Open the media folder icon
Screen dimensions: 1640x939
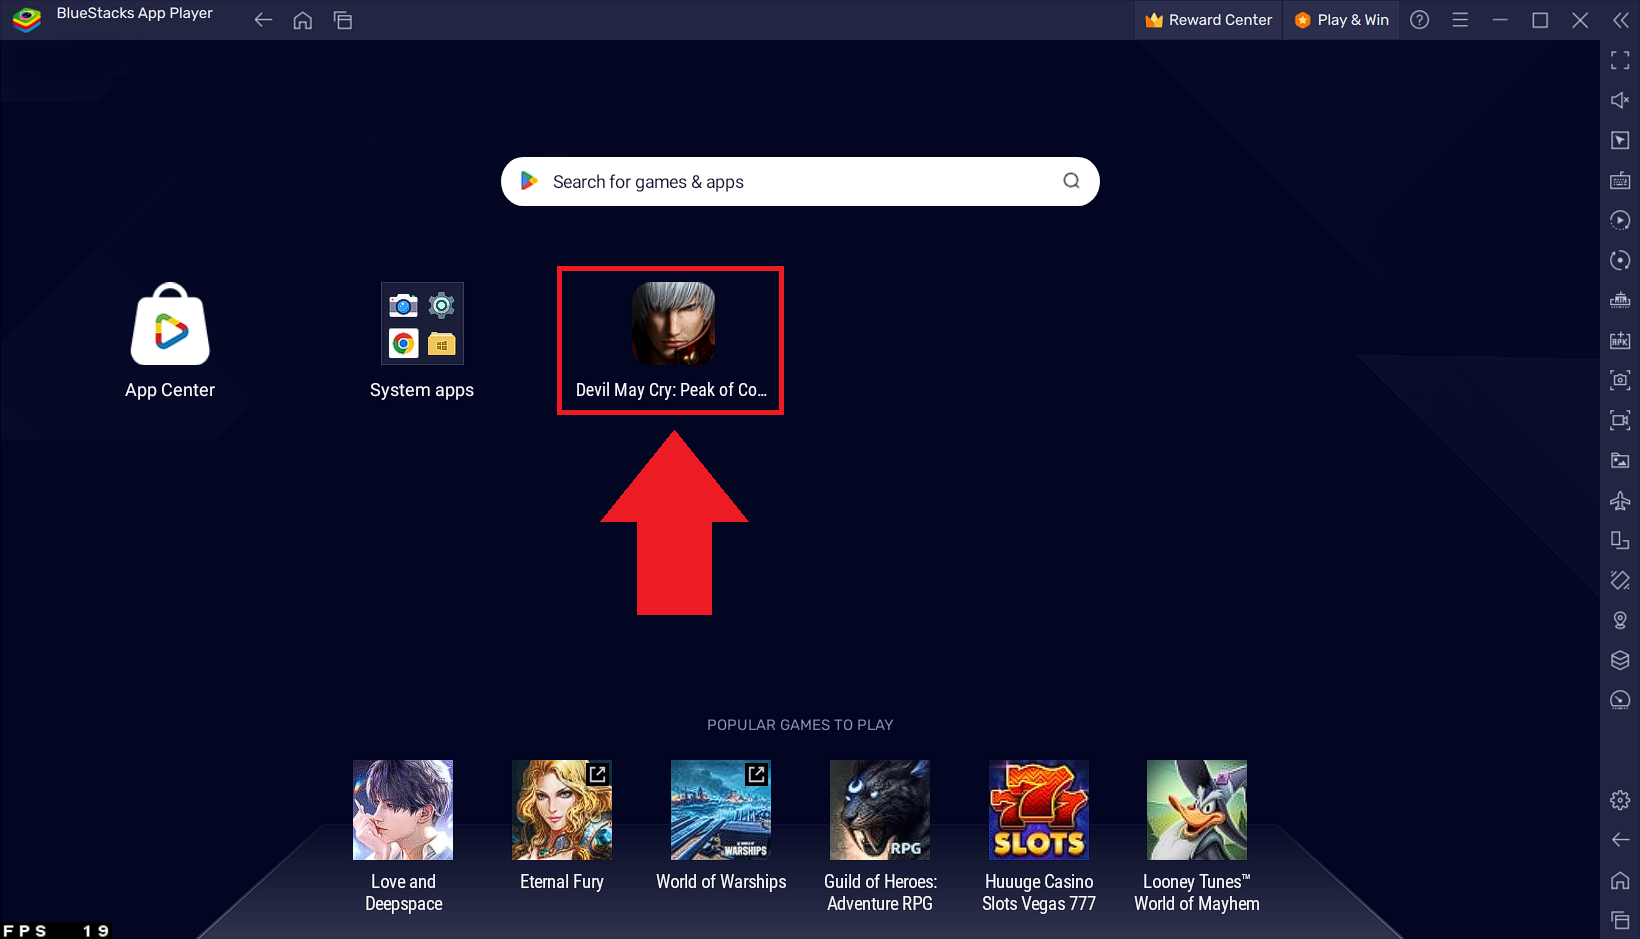point(1620,461)
